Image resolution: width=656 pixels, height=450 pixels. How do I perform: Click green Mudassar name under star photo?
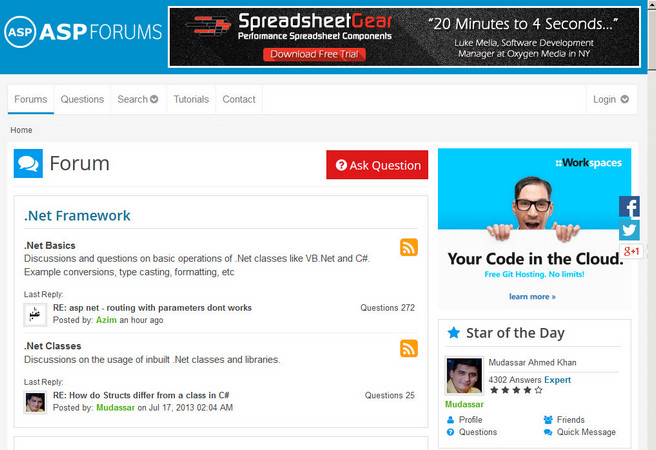[x=464, y=404]
